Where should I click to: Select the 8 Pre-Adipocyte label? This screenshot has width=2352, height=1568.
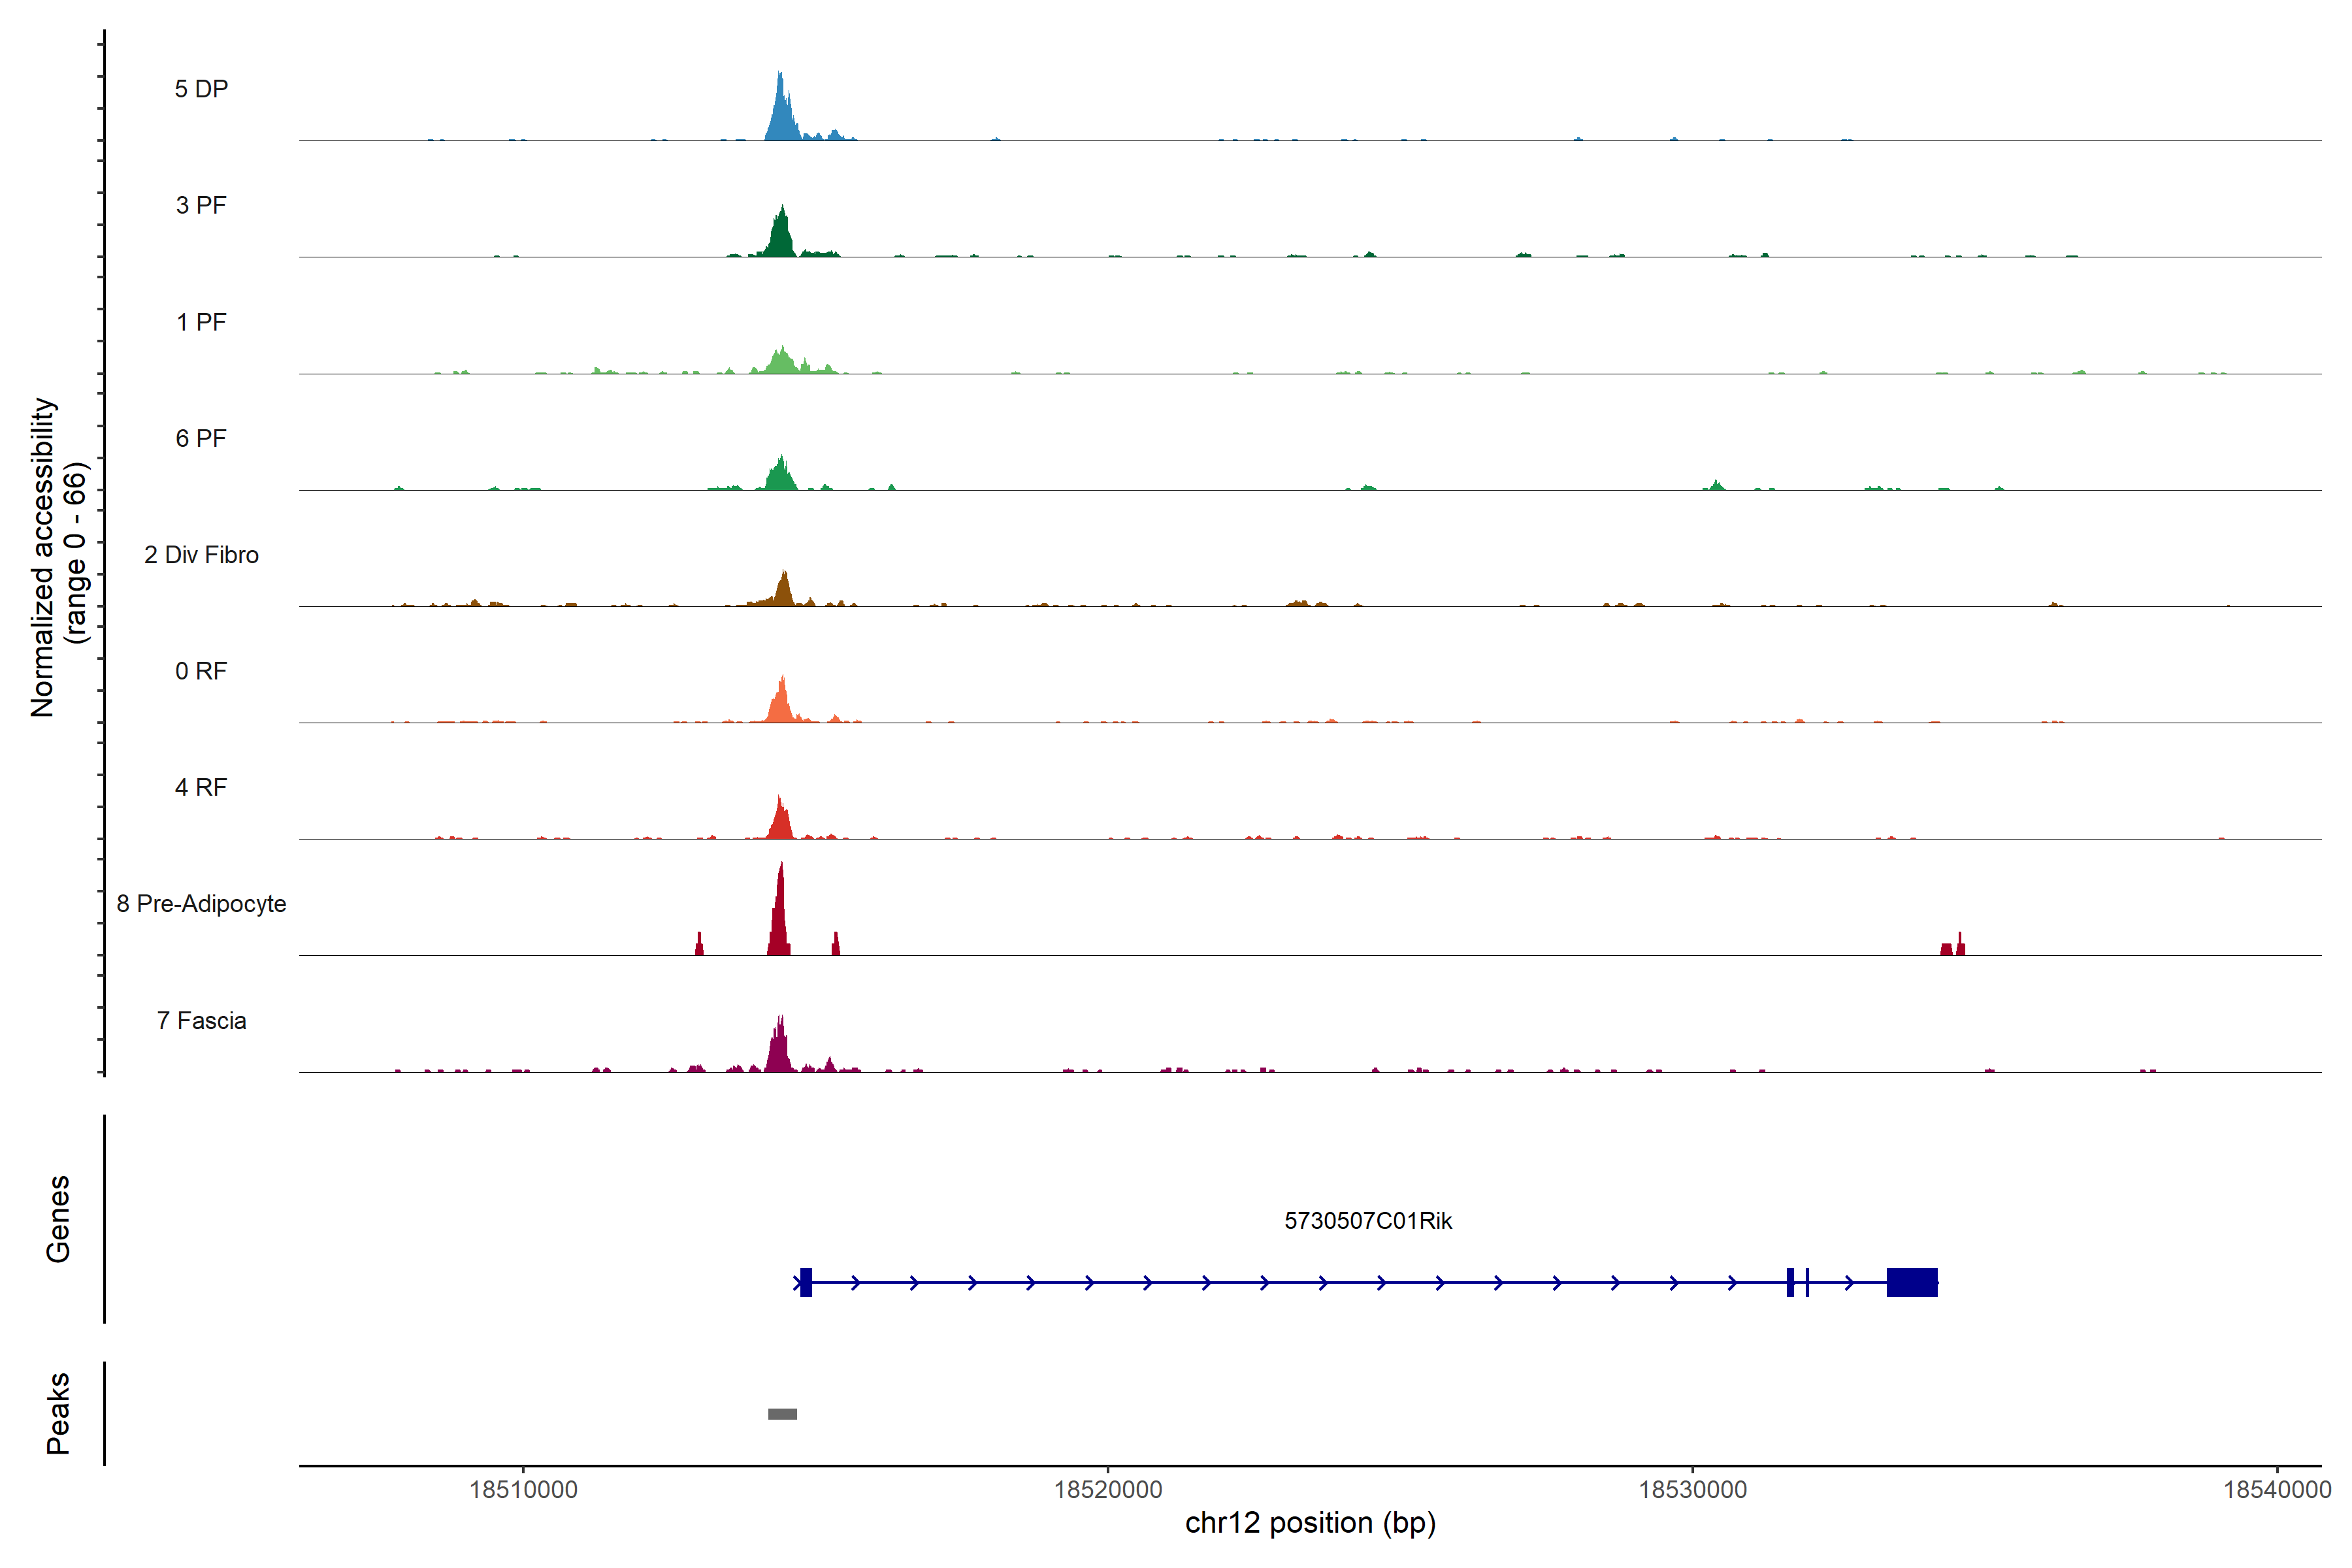click(x=201, y=904)
